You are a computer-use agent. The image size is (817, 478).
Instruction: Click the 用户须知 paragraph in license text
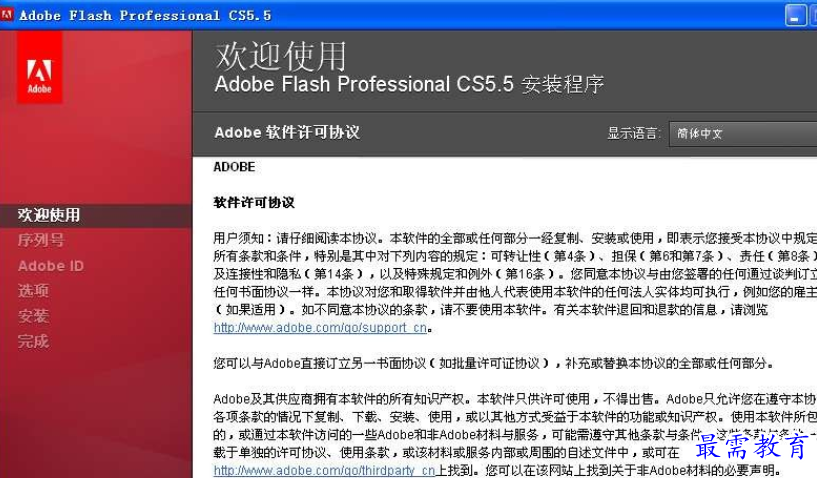515,274
